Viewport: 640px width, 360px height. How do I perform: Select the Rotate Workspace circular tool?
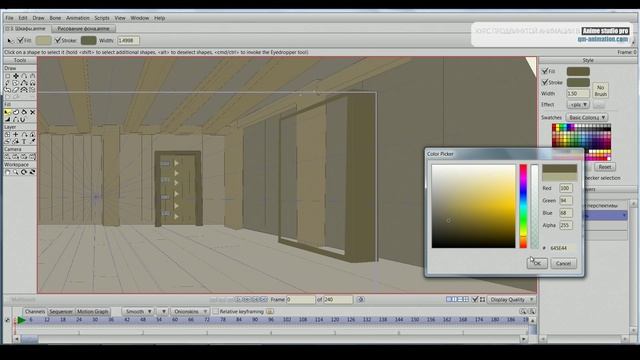pos(24,172)
